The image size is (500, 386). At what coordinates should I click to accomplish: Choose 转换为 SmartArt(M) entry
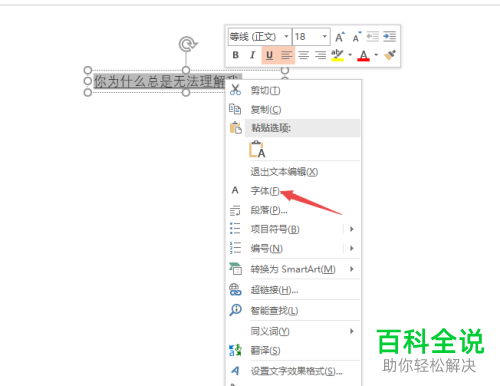tap(293, 269)
